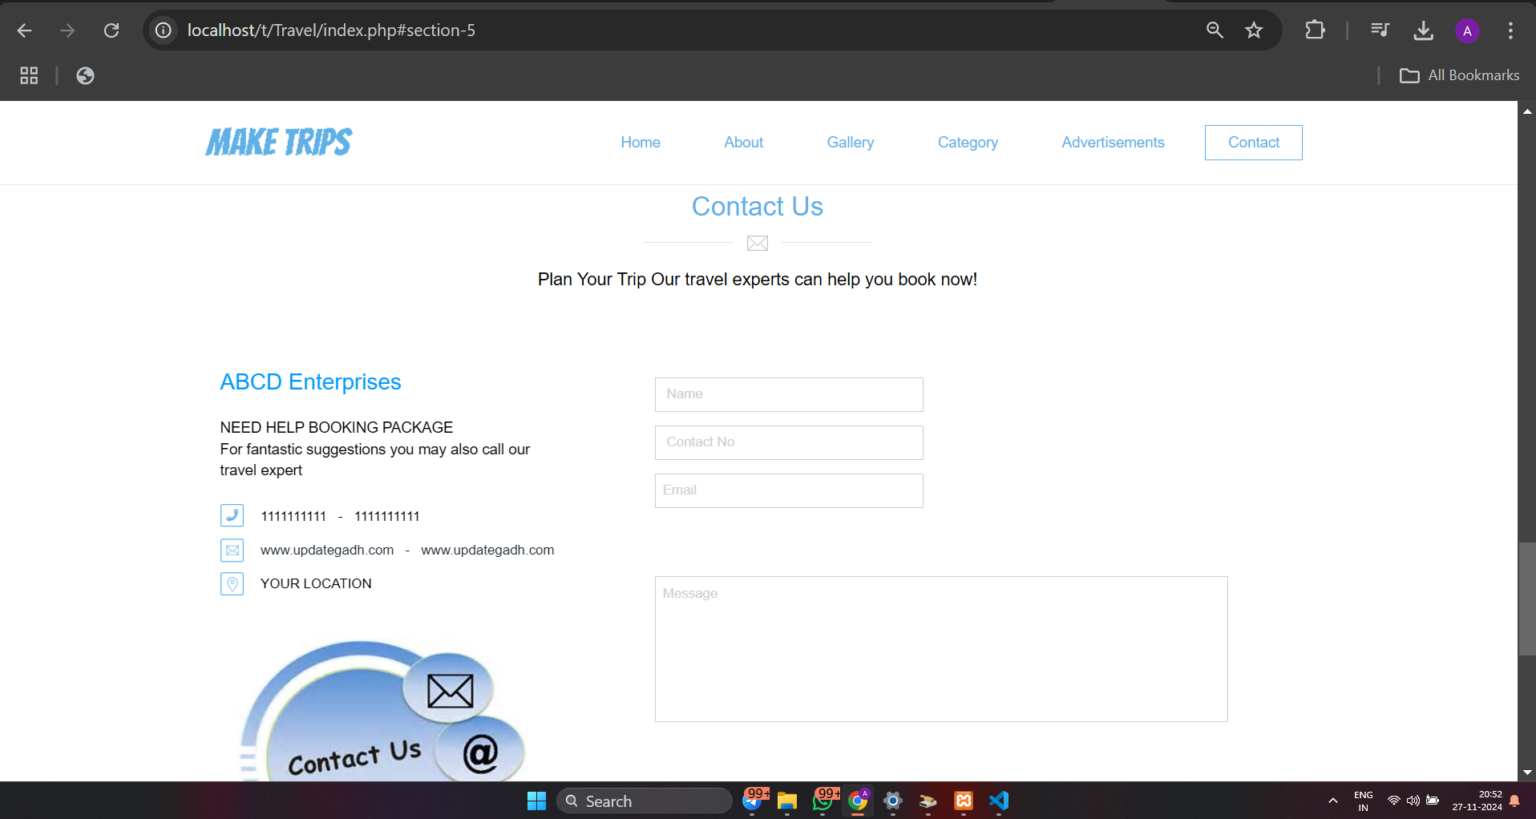This screenshot has width=1536, height=819.
Task: Click the phone icon beside the numbers
Action: pos(231,515)
